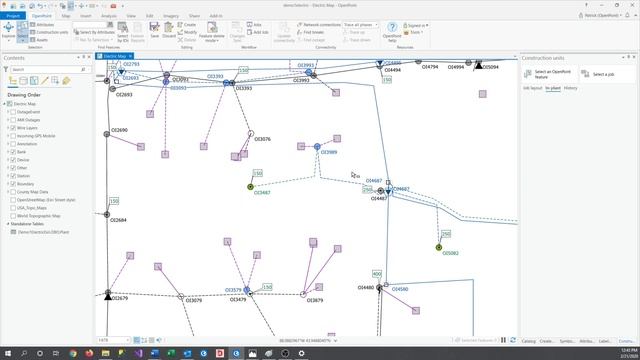Toggle the AMI Outages layer checkbox

click(x=13, y=120)
